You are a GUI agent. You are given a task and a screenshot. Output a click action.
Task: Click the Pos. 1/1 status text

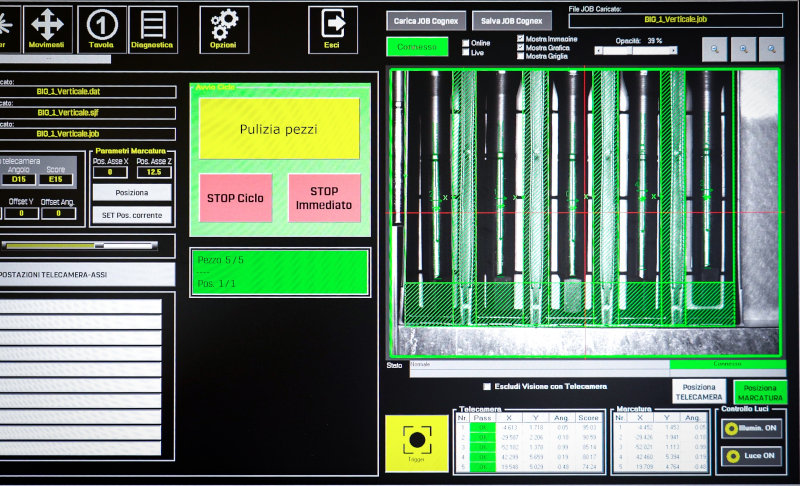tap(216, 284)
